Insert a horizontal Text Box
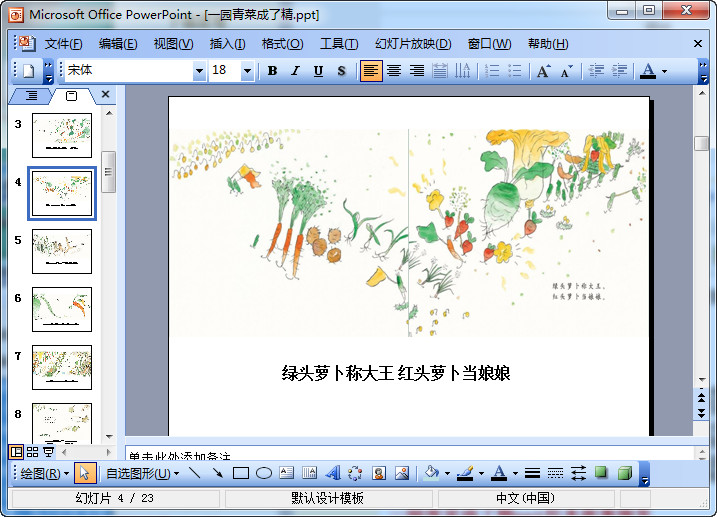The height and width of the screenshot is (517, 717). [x=287, y=473]
